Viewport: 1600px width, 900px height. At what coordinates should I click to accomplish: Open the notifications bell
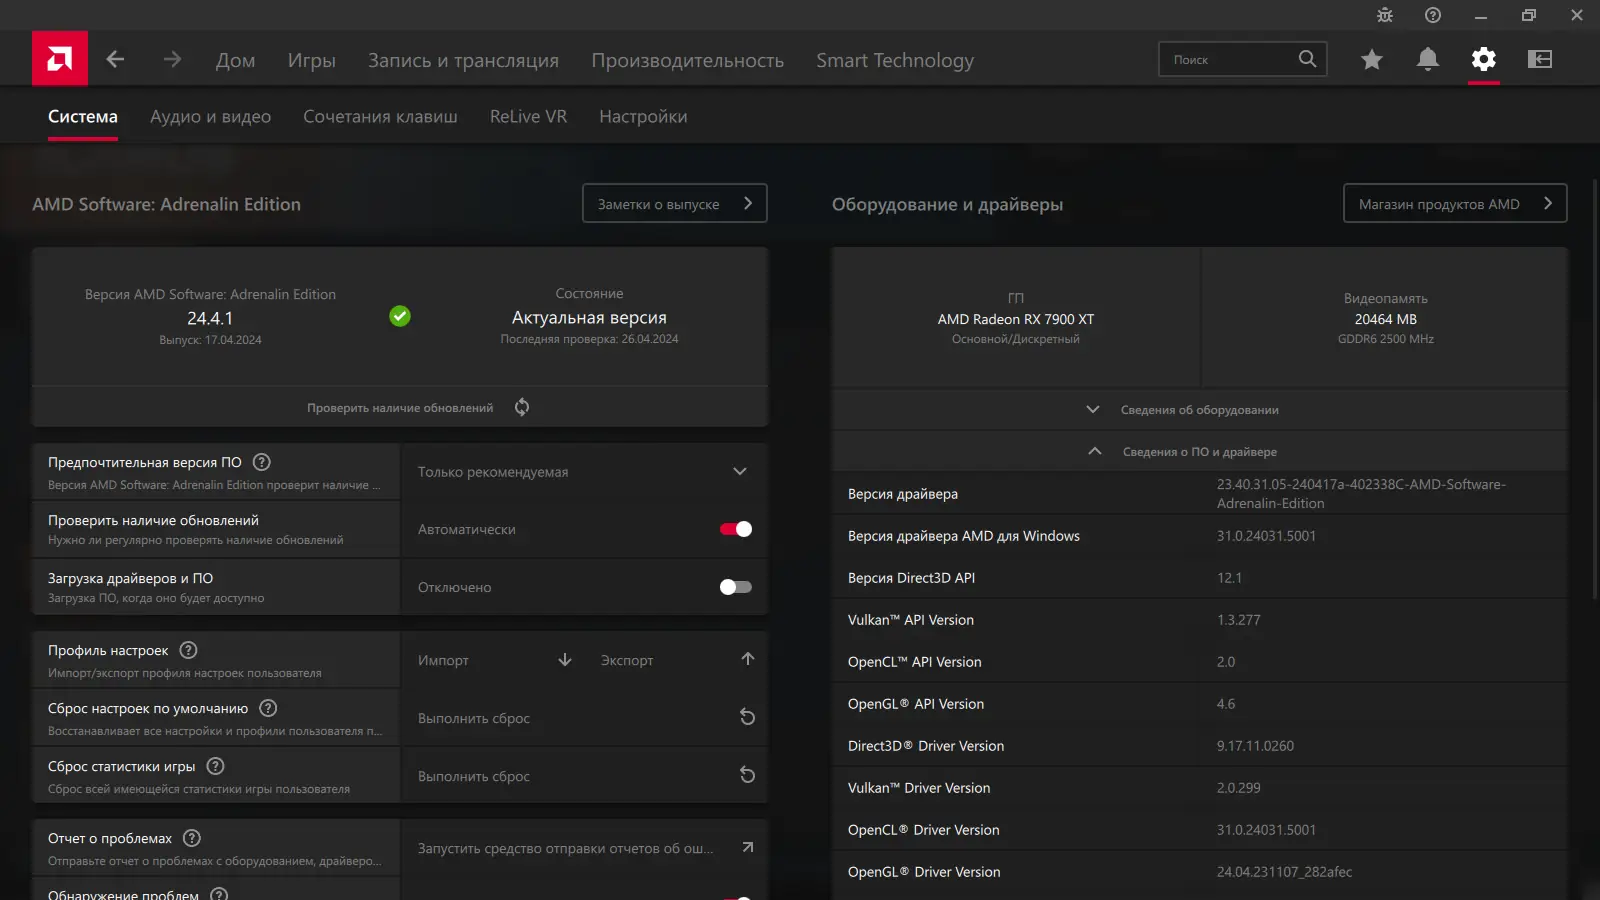[x=1428, y=59]
